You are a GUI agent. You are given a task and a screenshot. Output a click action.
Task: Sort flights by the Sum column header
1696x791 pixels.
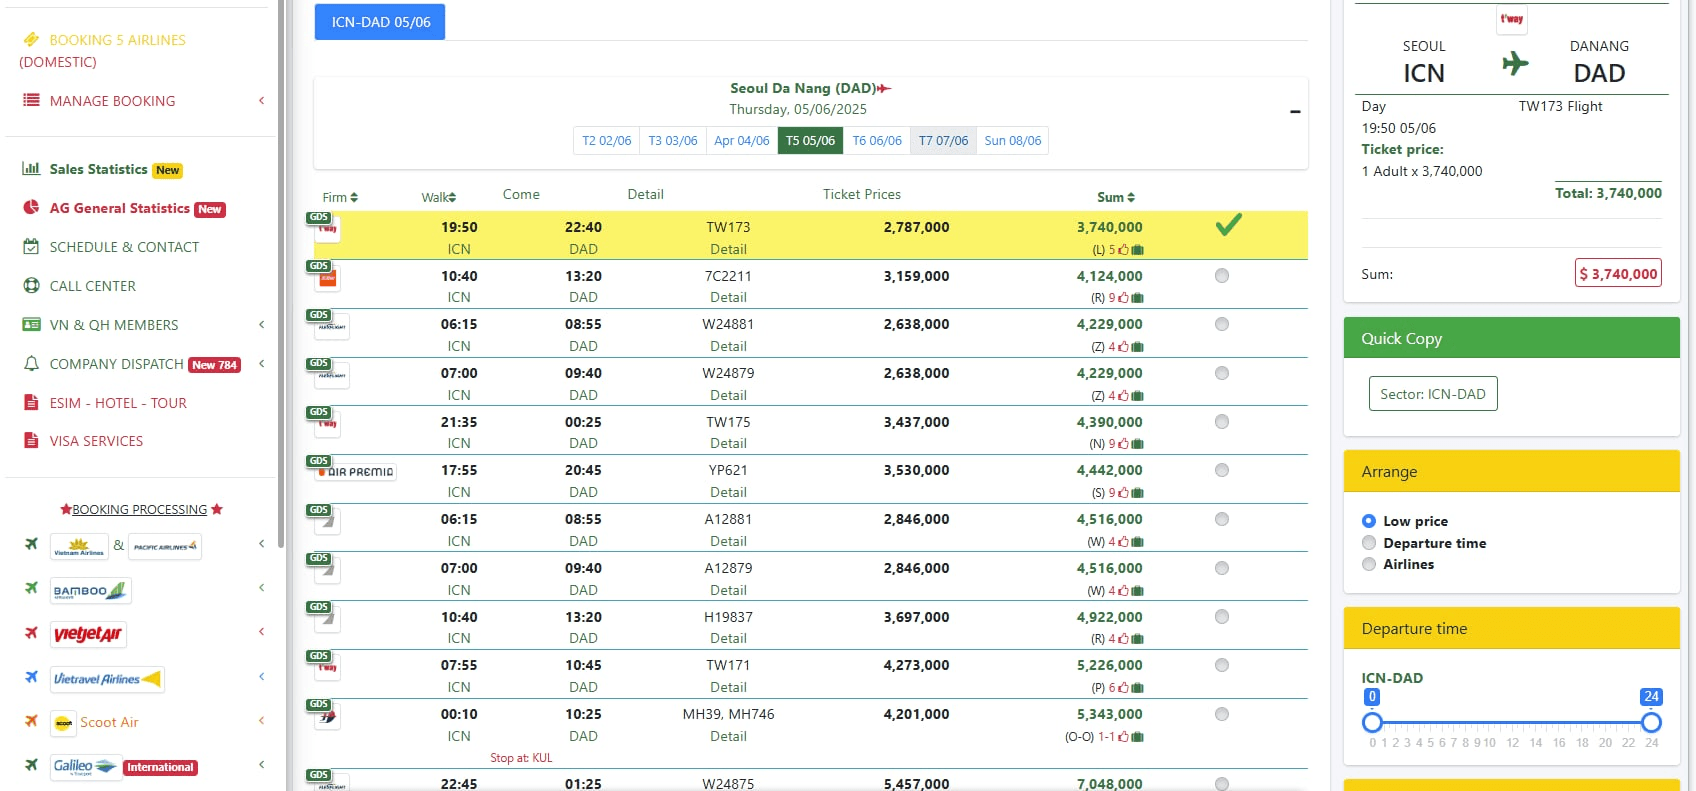coord(1116,197)
